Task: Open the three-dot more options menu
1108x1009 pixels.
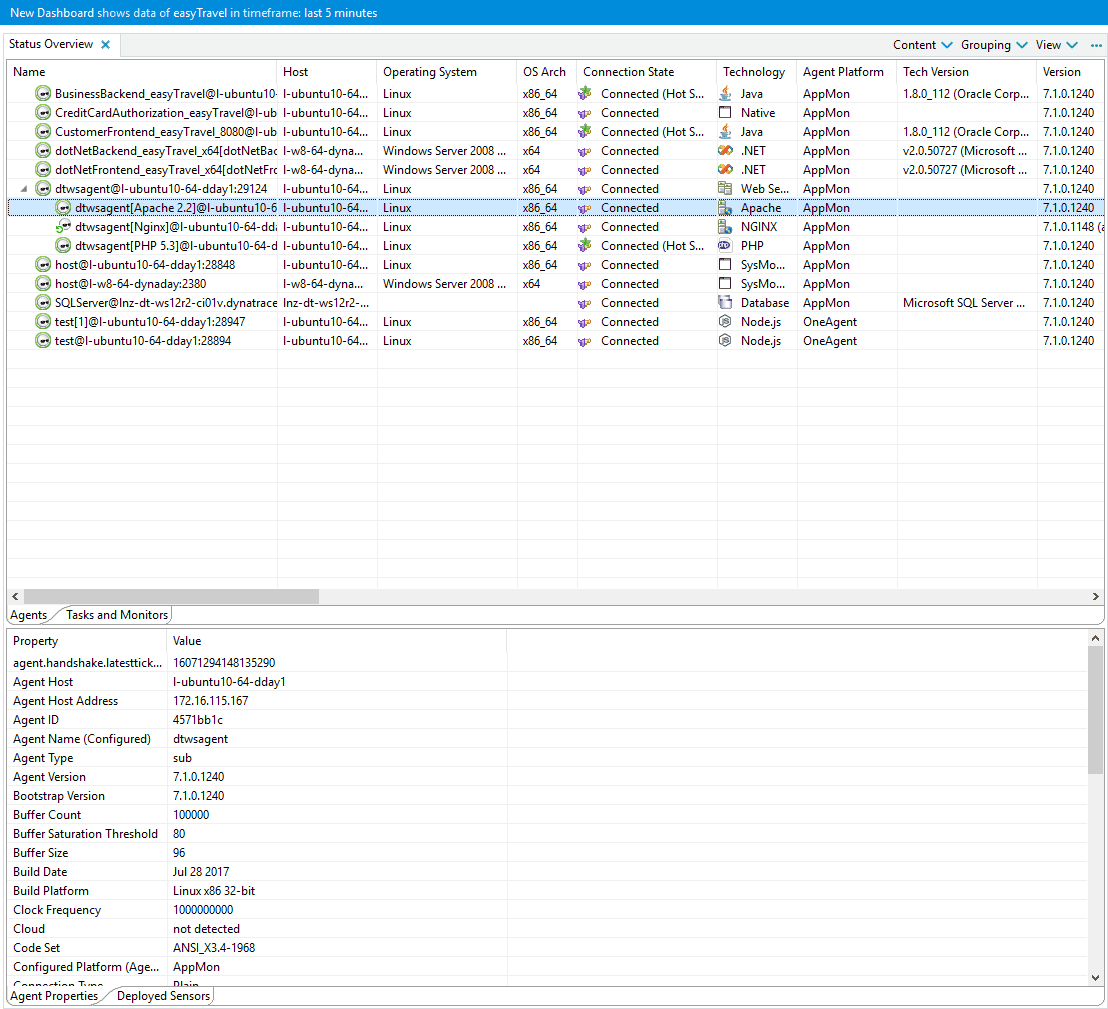Action: click(x=1096, y=45)
